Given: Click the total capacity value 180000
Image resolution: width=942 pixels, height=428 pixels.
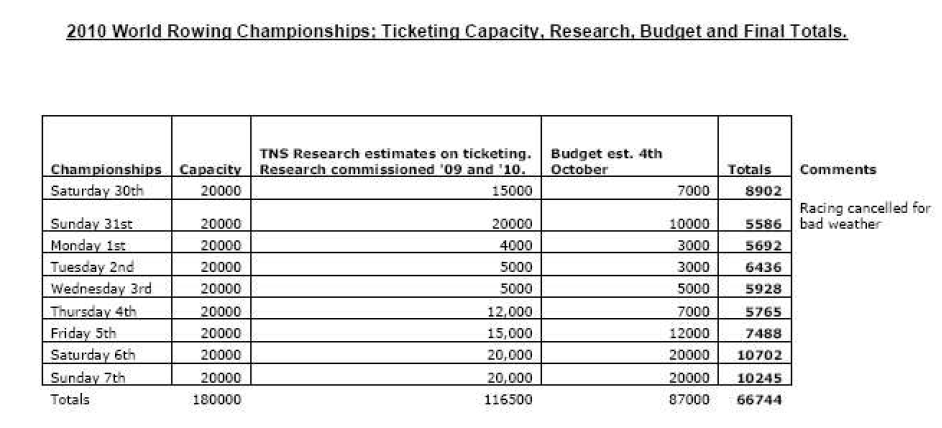Looking at the screenshot, I should point(219,399).
